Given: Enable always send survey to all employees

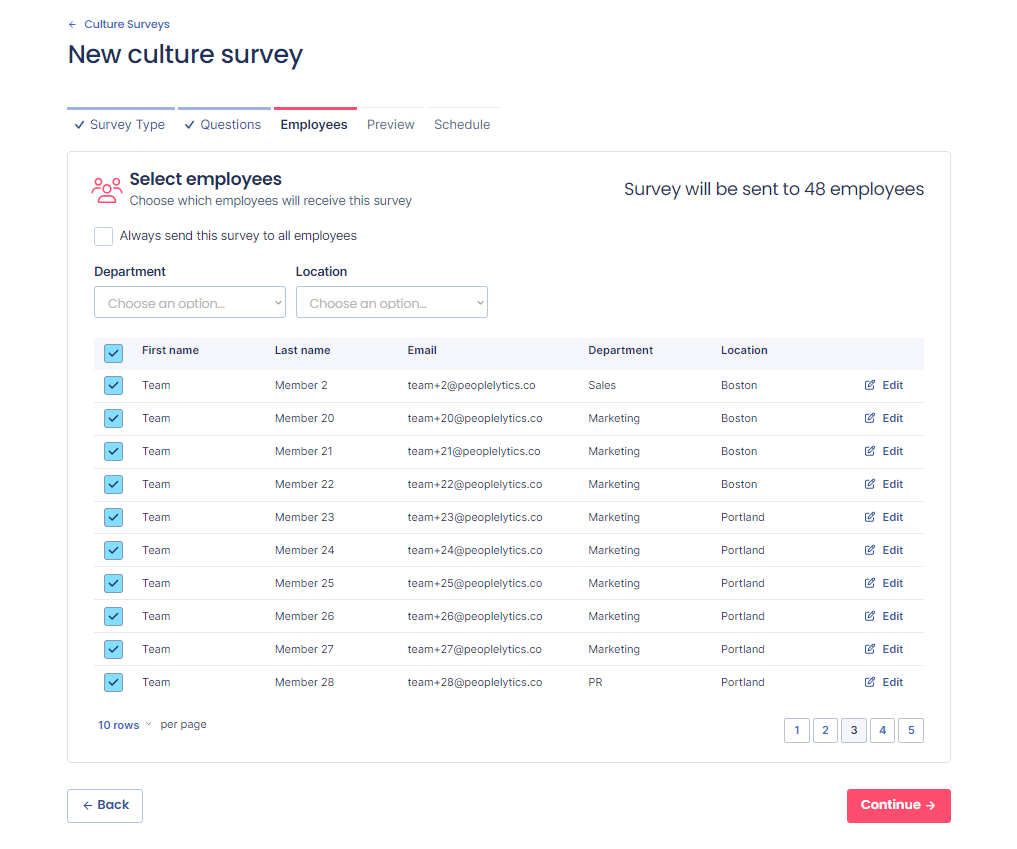Looking at the screenshot, I should pos(103,236).
